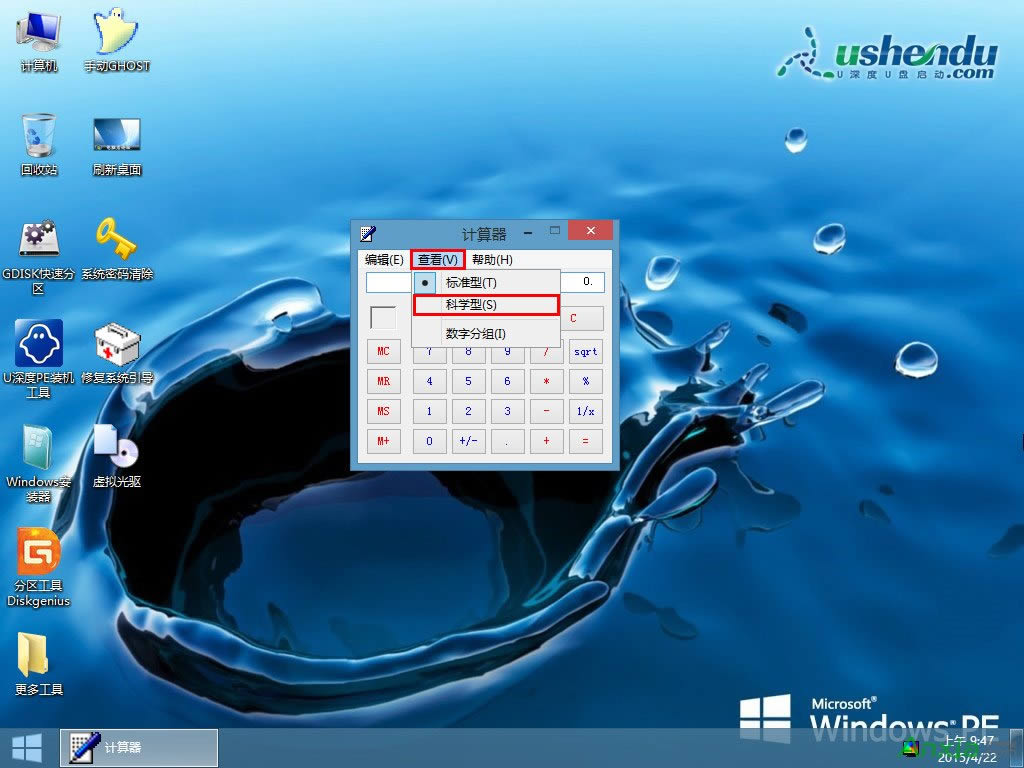Image resolution: width=1024 pixels, height=768 pixels.
Task: Select the U深度PE装机工具 icon
Action: (39, 359)
